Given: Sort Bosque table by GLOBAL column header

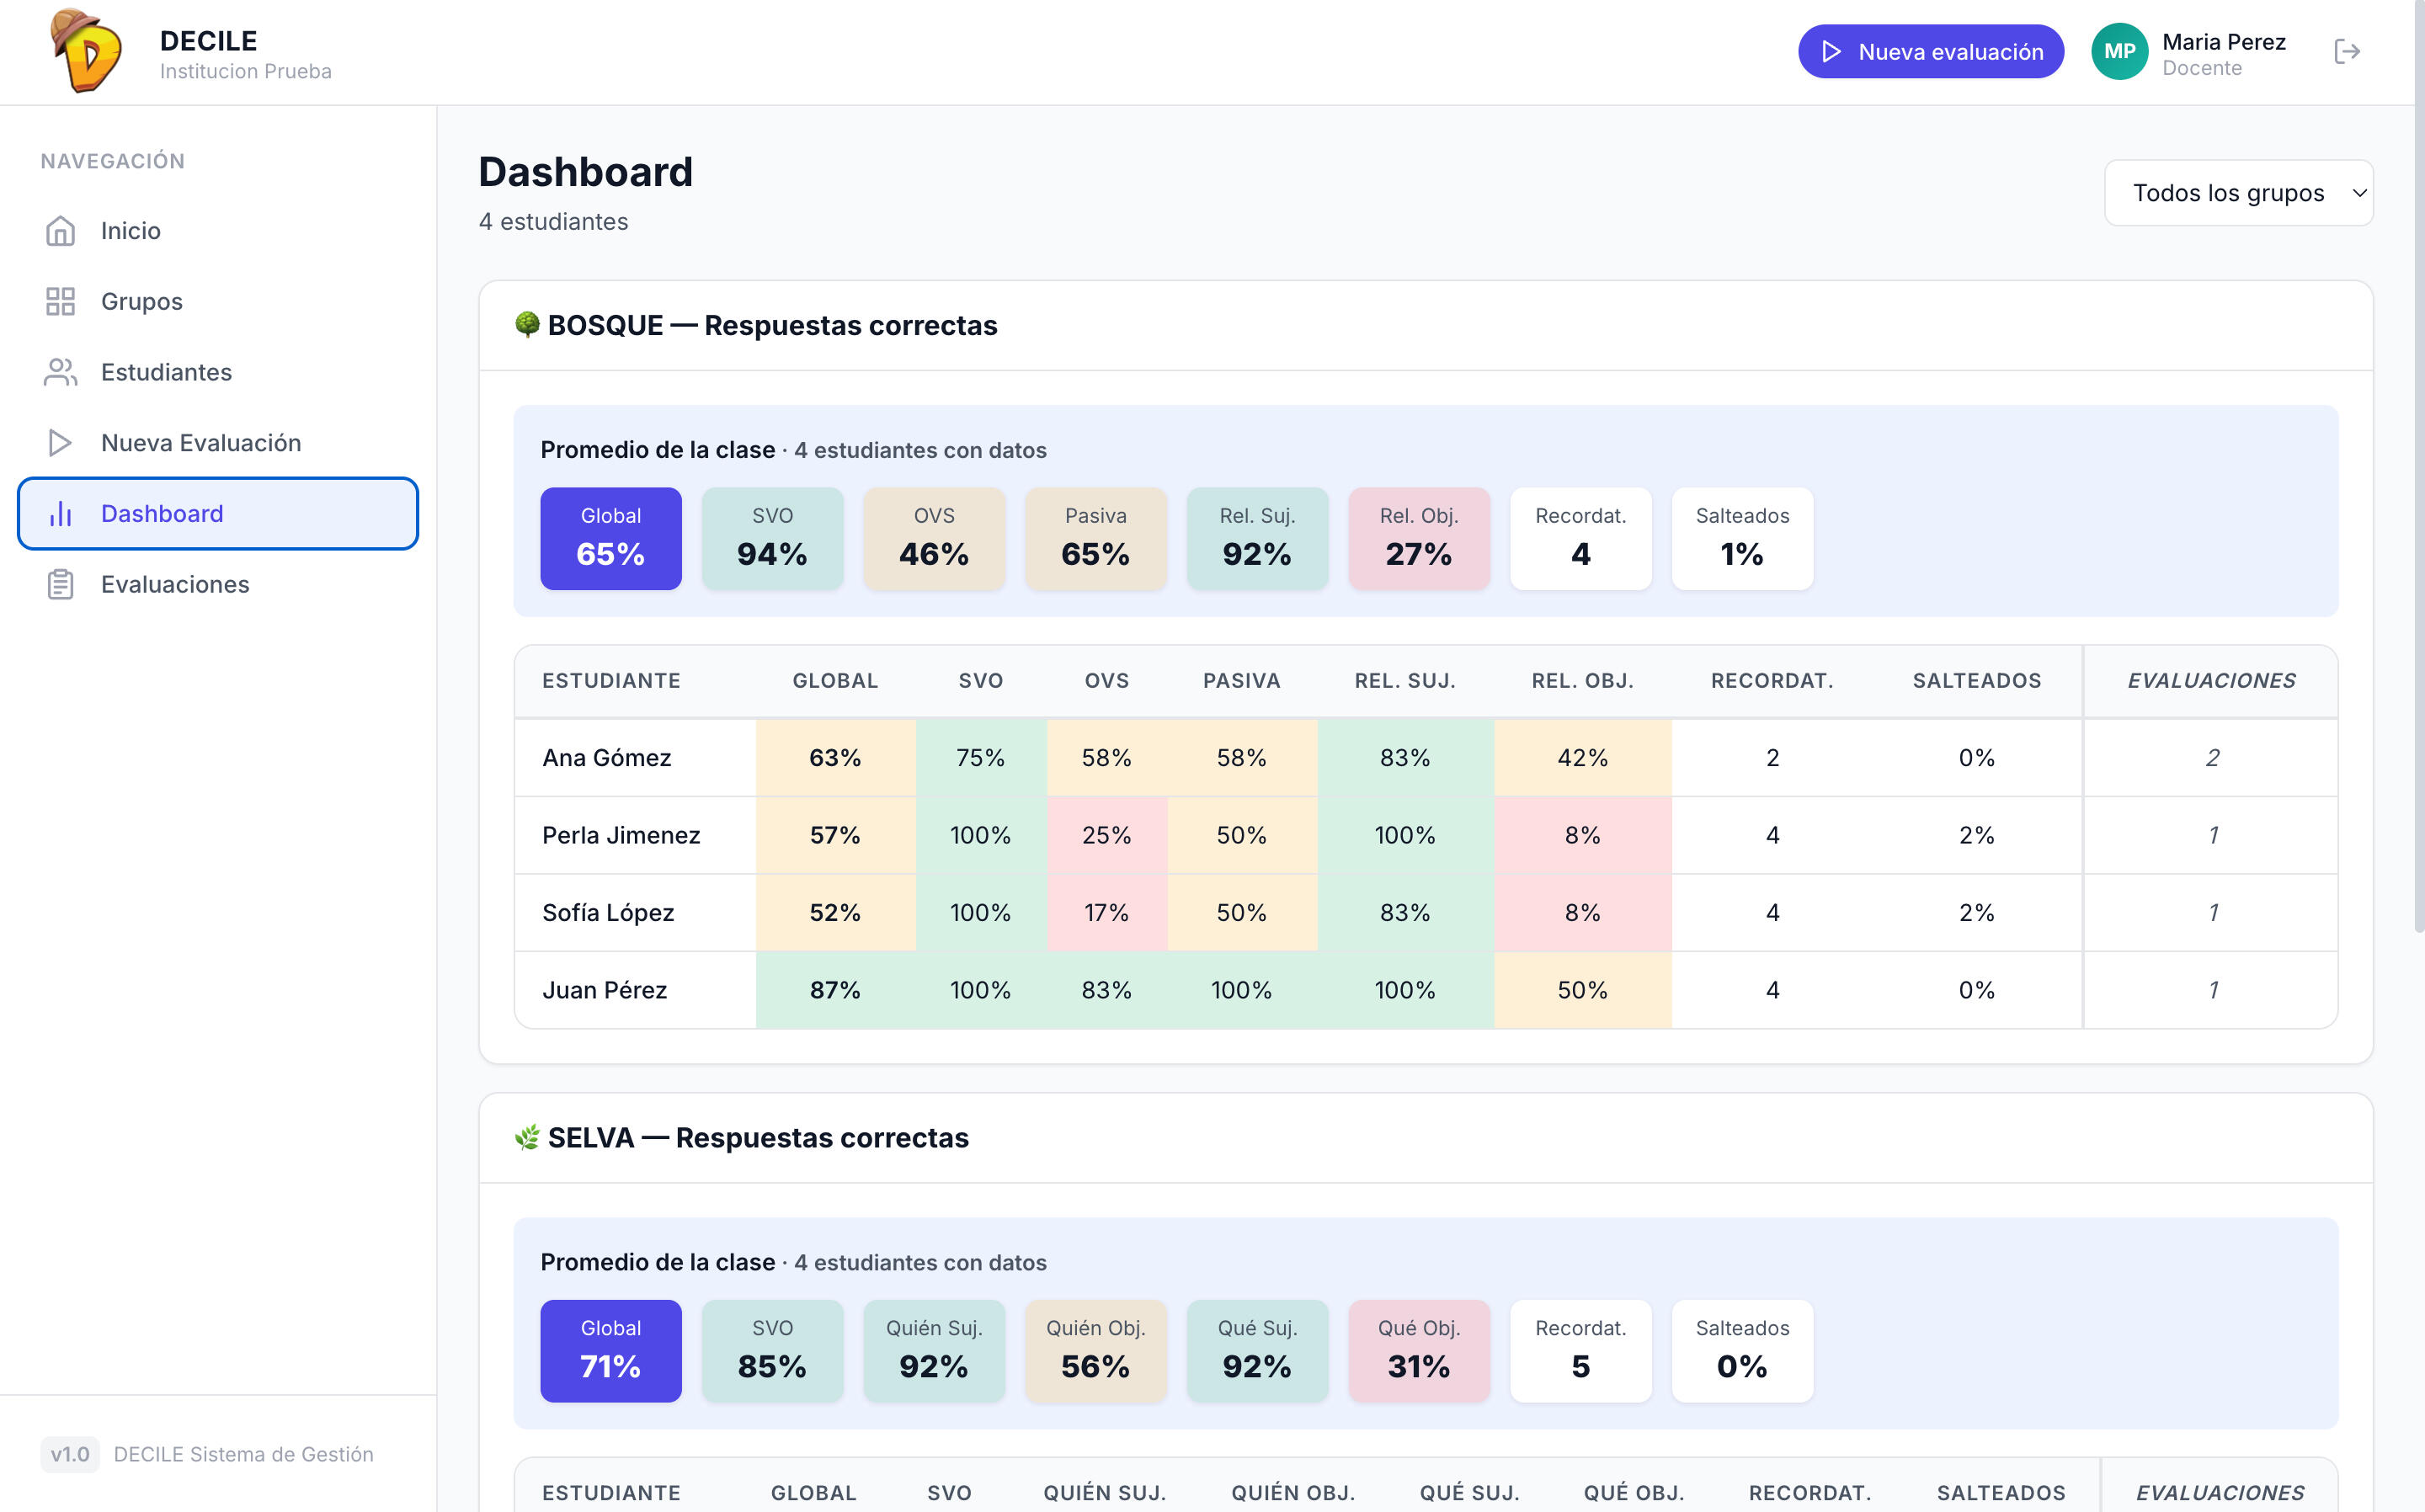Looking at the screenshot, I should pos(835,681).
